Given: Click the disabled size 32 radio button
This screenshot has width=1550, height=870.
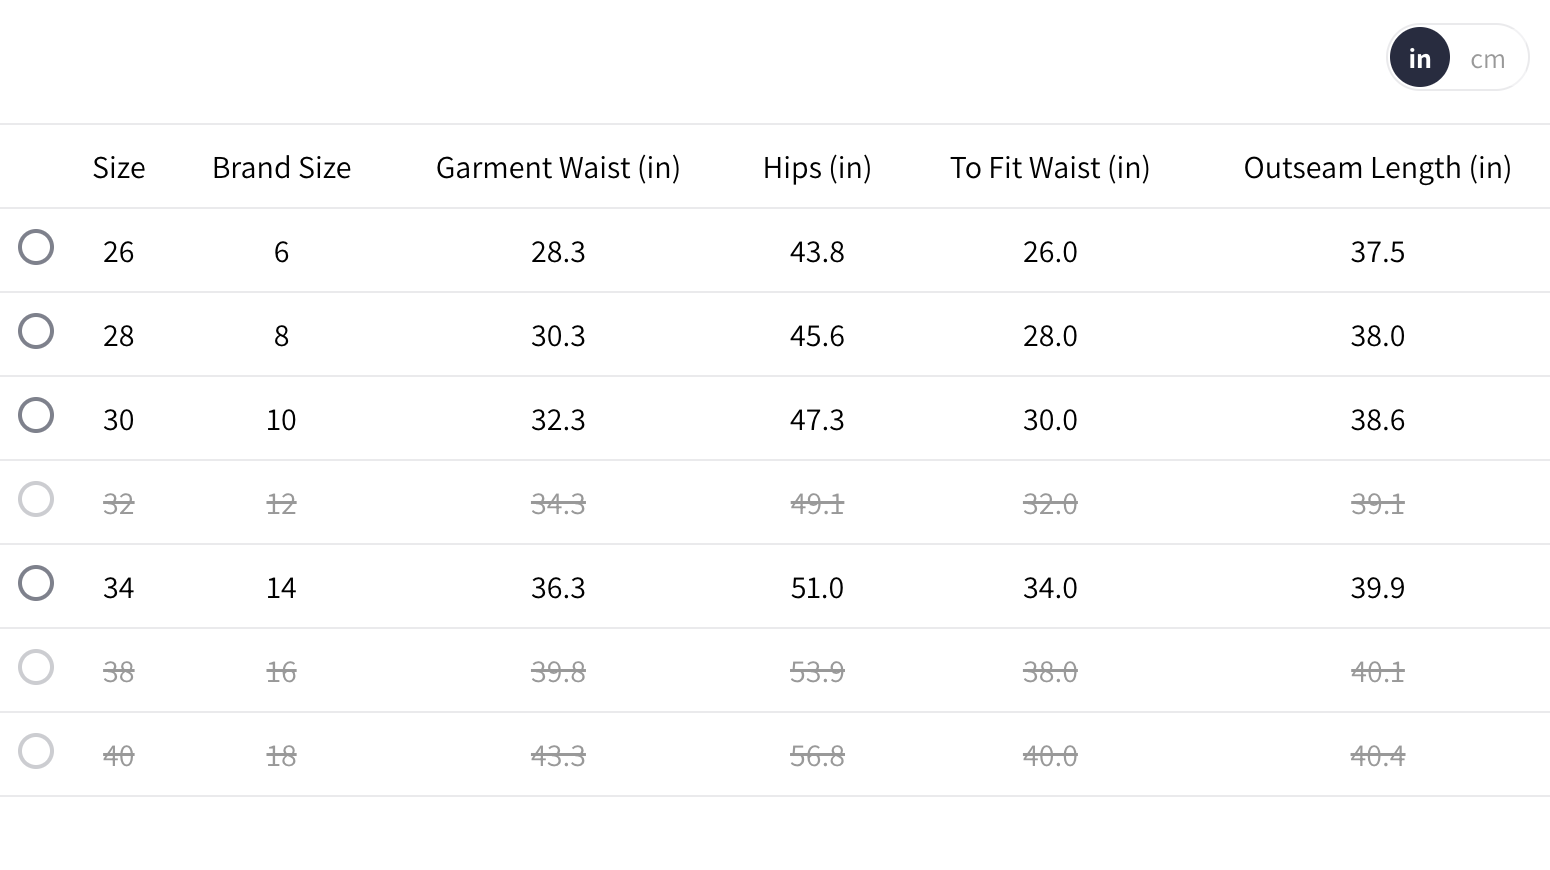Looking at the screenshot, I should tap(36, 499).
